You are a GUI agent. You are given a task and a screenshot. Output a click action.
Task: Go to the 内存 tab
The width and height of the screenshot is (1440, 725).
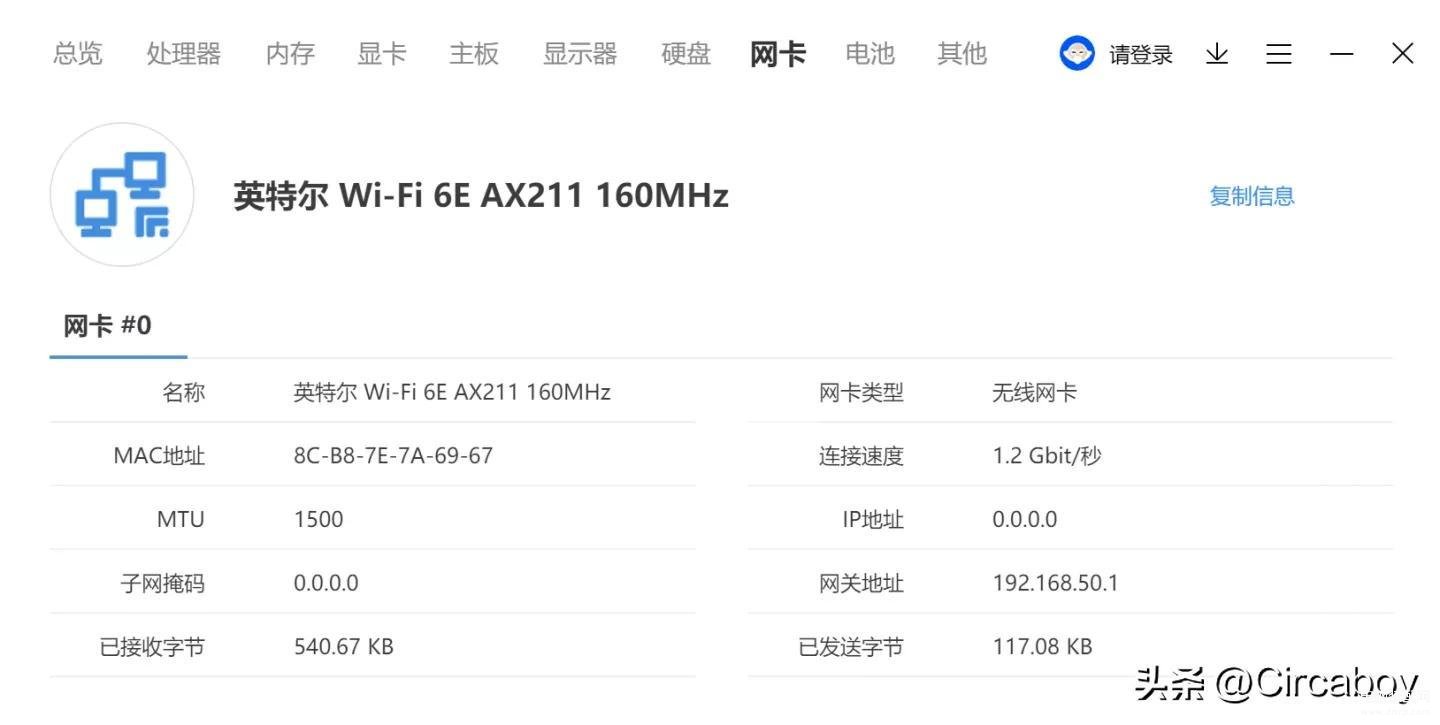pos(290,53)
